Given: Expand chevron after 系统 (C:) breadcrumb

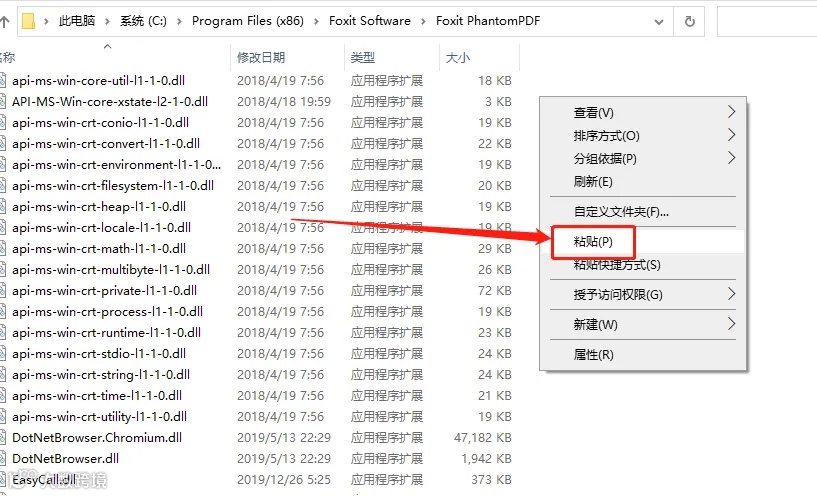Looking at the screenshot, I should [x=179, y=21].
